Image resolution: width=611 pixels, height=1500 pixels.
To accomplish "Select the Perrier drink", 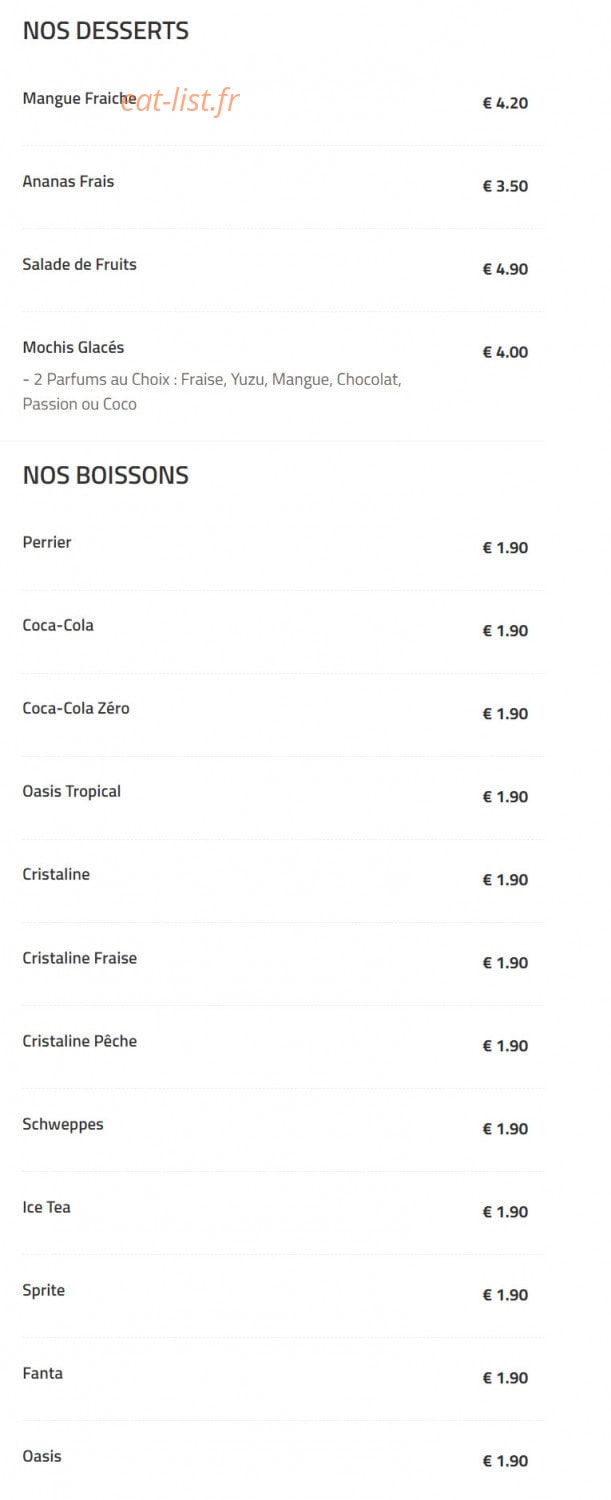I will pyautogui.click(x=47, y=542).
